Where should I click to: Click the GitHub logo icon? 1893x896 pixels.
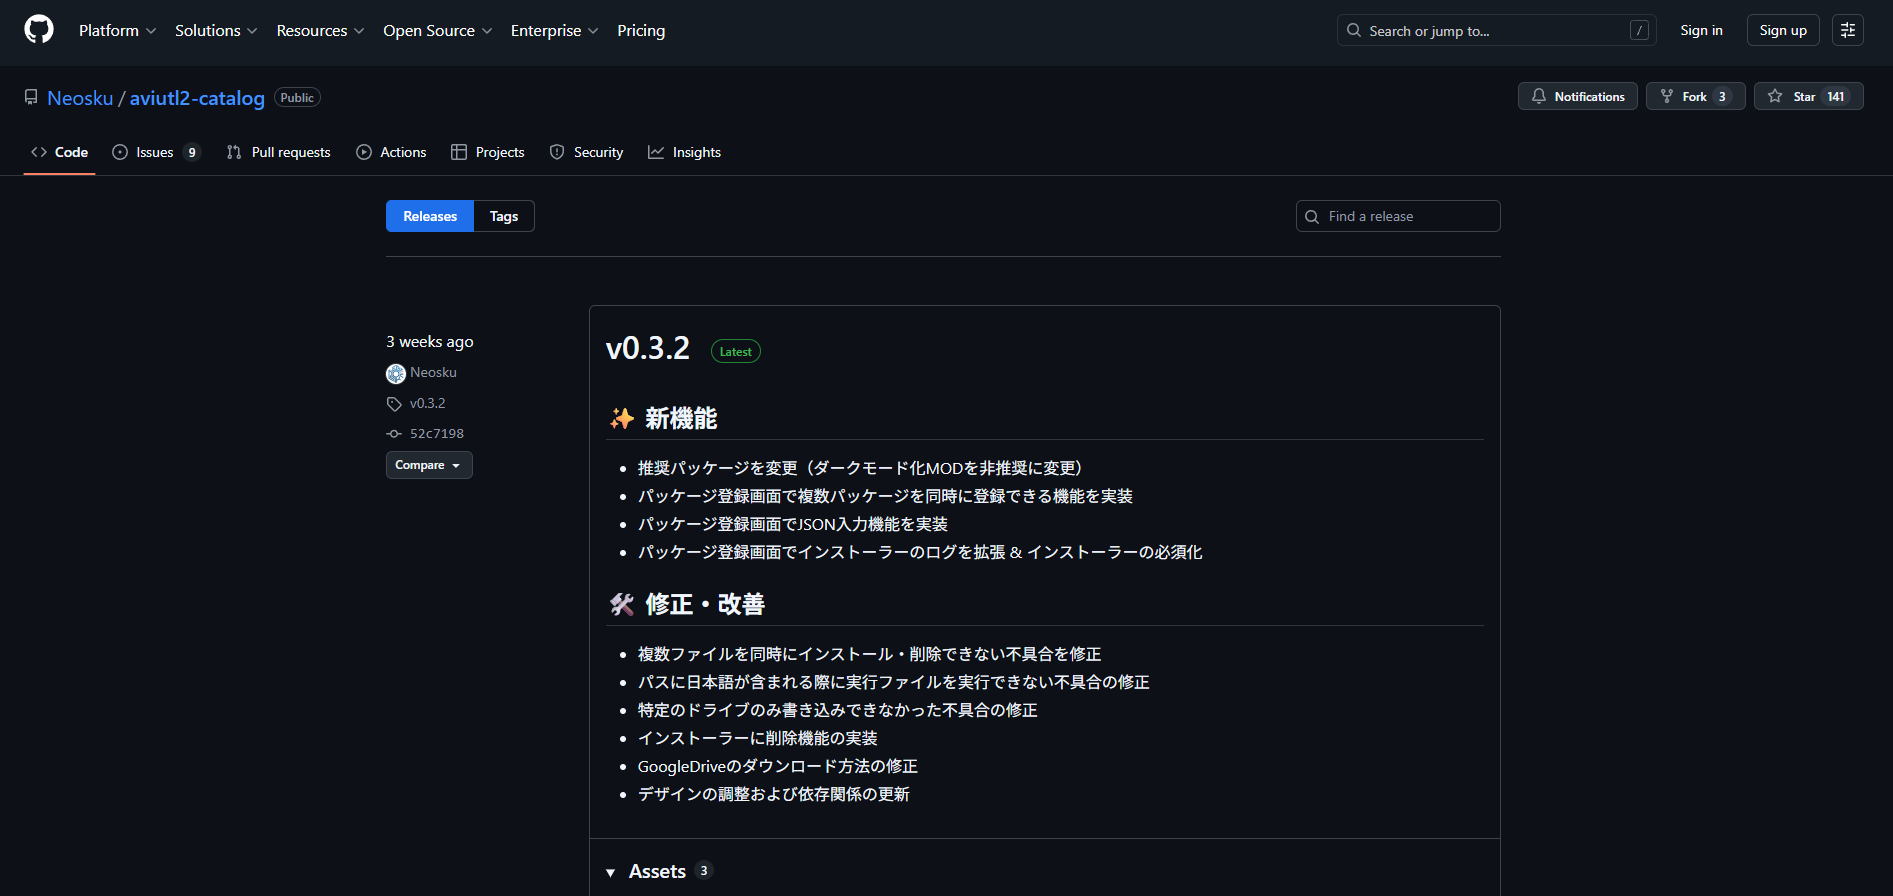coord(39,30)
